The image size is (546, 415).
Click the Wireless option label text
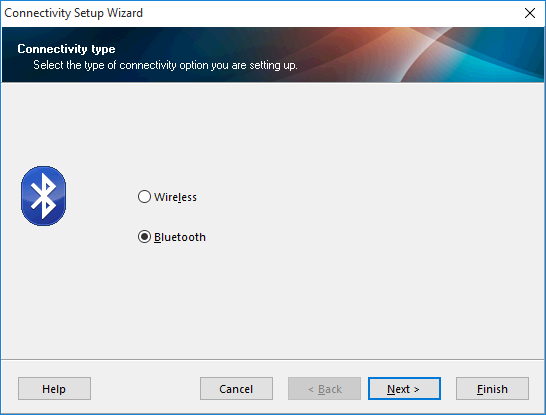point(175,197)
